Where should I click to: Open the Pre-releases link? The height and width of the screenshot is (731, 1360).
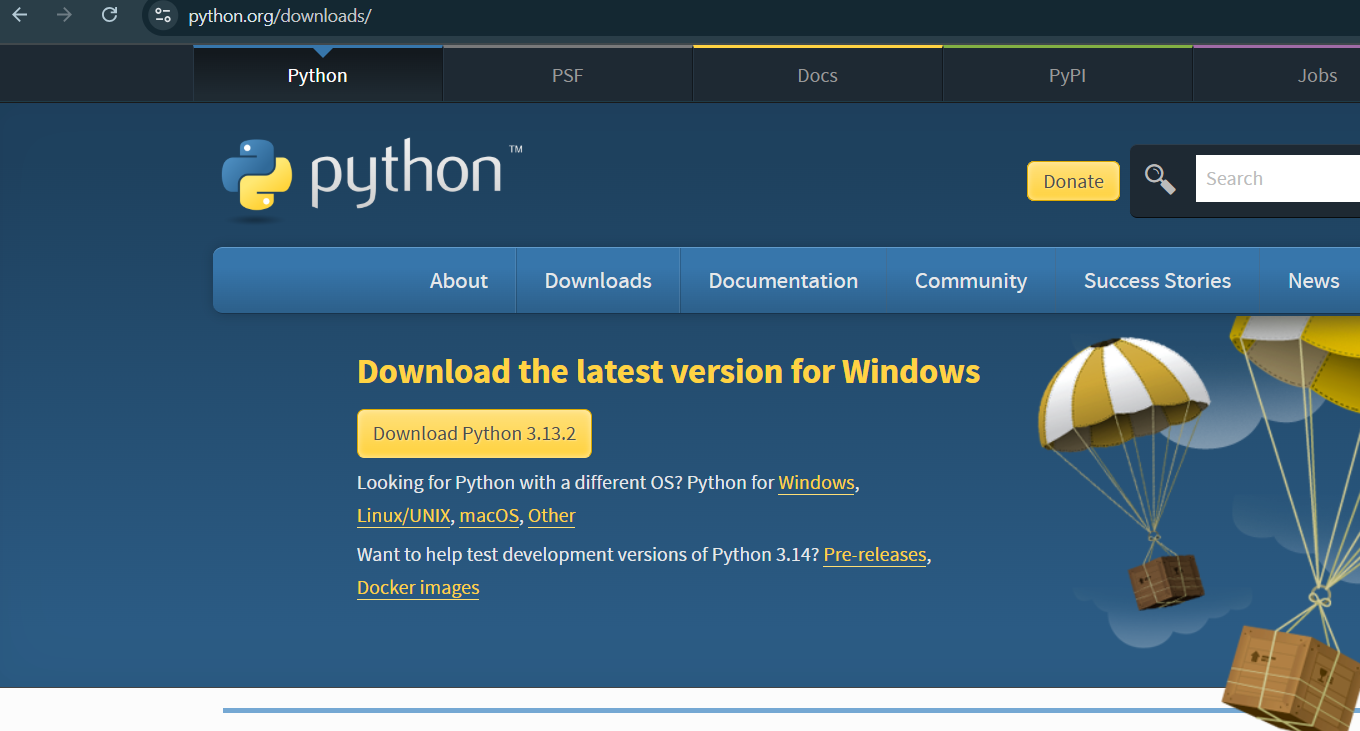coord(875,555)
